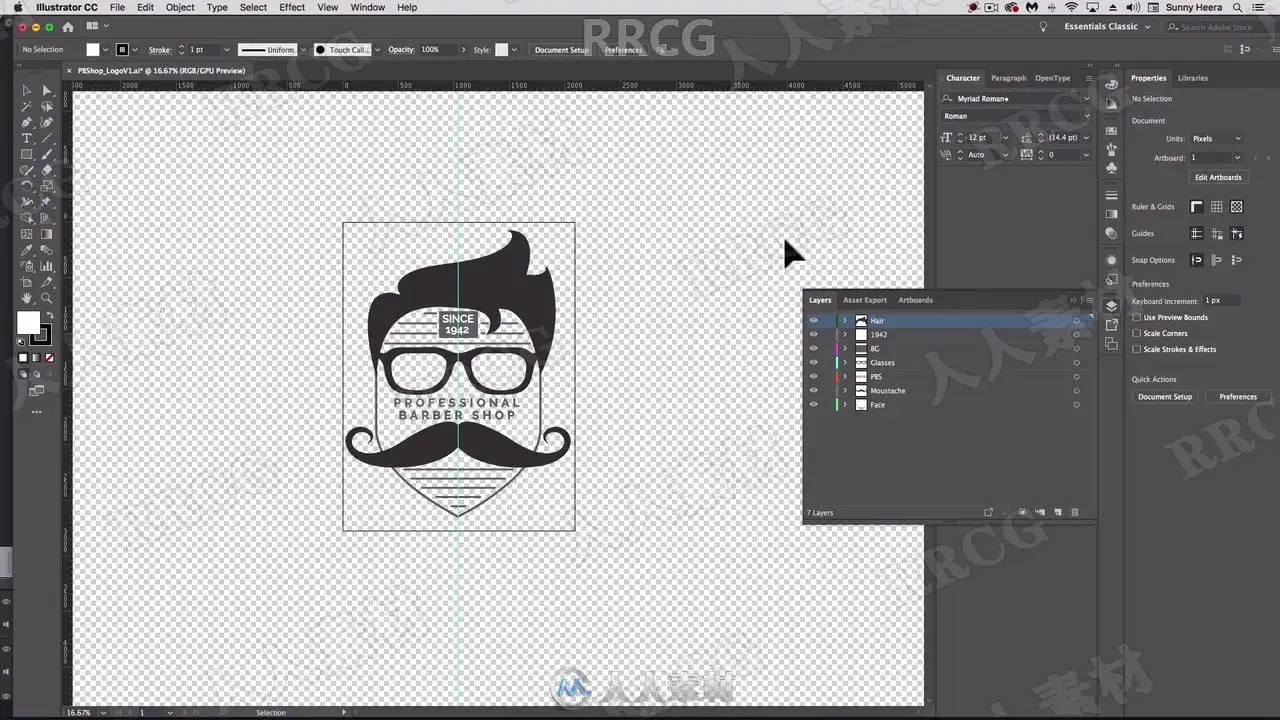Expand the Hair layer
Image resolution: width=1280 pixels, height=720 pixels.
[x=845, y=321]
